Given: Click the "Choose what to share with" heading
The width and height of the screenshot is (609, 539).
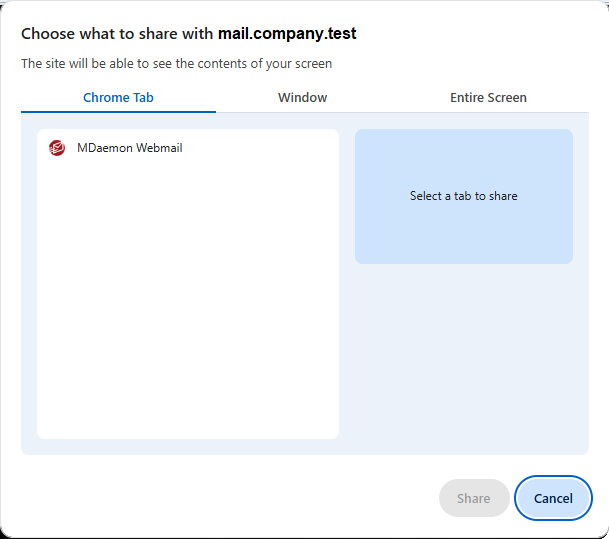Looking at the screenshot, I should pyautogui.click(x=117, y=34).
